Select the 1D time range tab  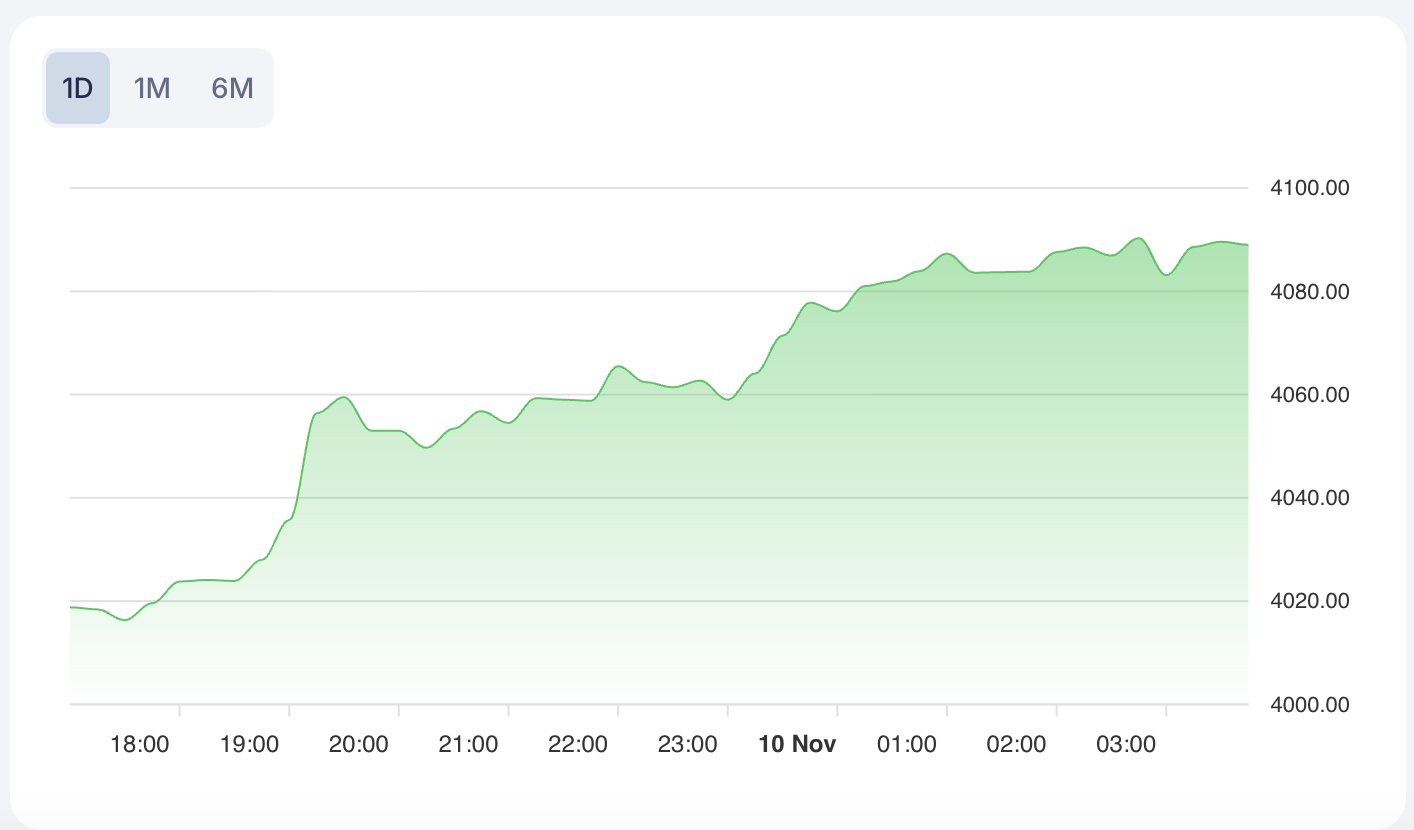coord(77,88)
